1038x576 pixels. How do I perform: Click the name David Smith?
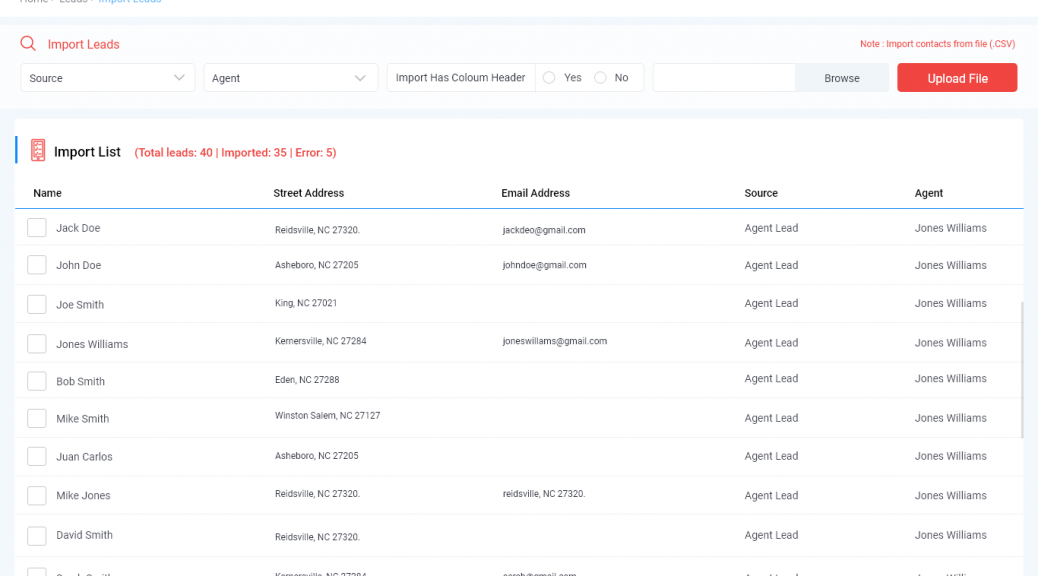84,535
